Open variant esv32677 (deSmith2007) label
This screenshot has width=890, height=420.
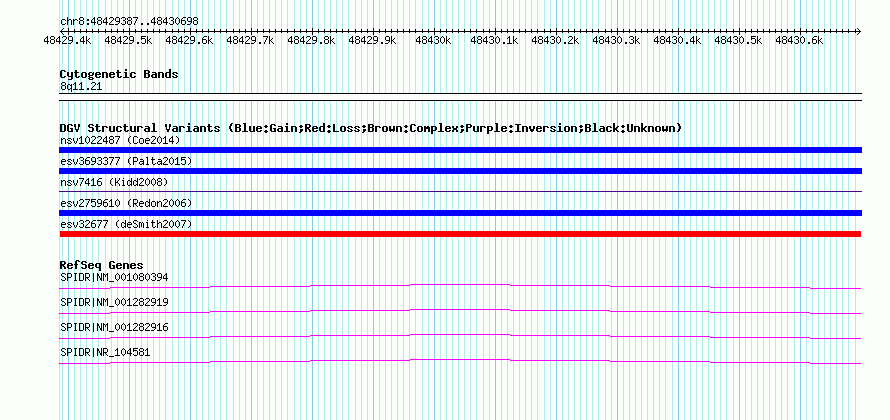pyautogui.click(x=126, y=224)
